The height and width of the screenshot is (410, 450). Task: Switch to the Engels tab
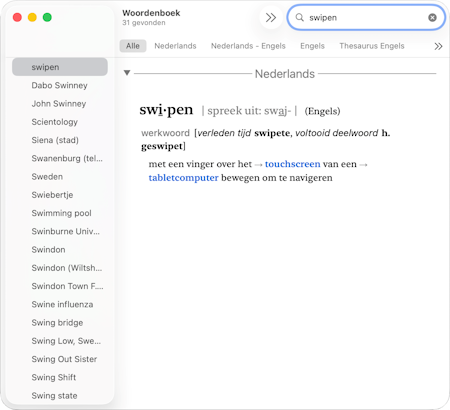[x=312, y=46]
